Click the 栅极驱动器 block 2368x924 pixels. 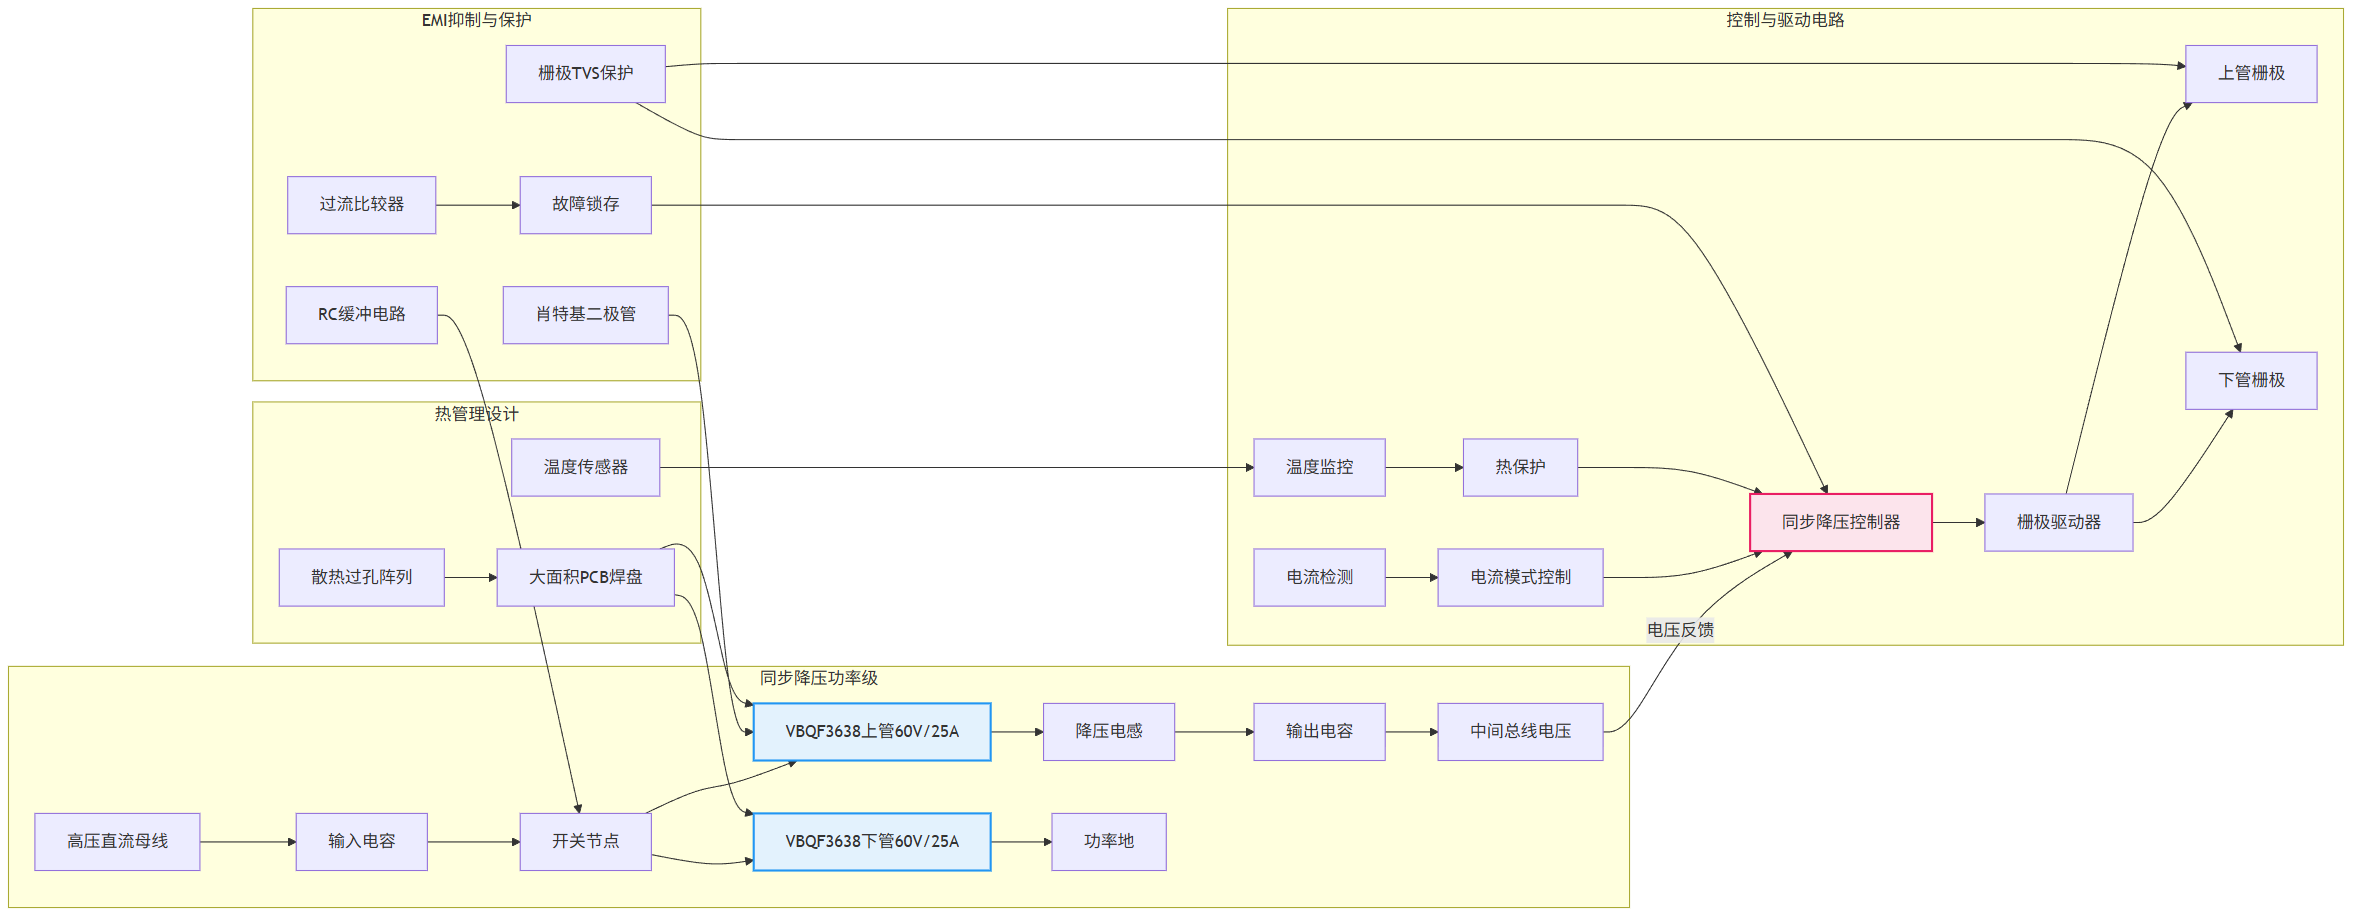pyautogui.click(x=2059, y=523)
